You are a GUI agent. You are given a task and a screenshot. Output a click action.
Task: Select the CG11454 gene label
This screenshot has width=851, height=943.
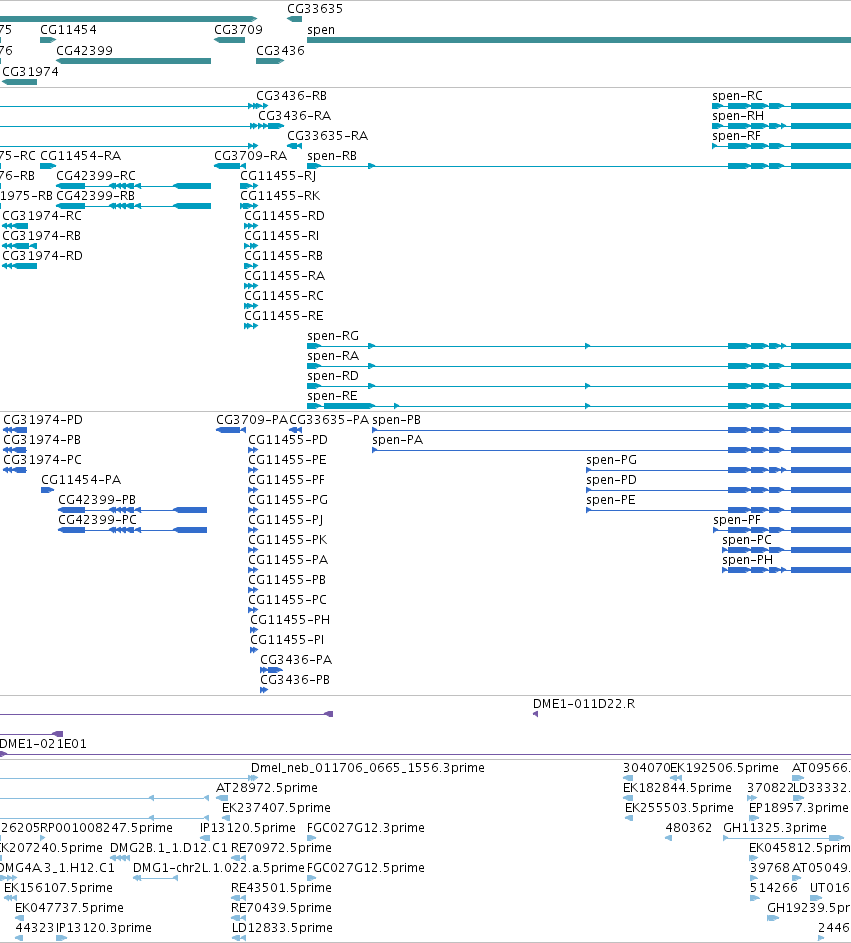[68, 30]
